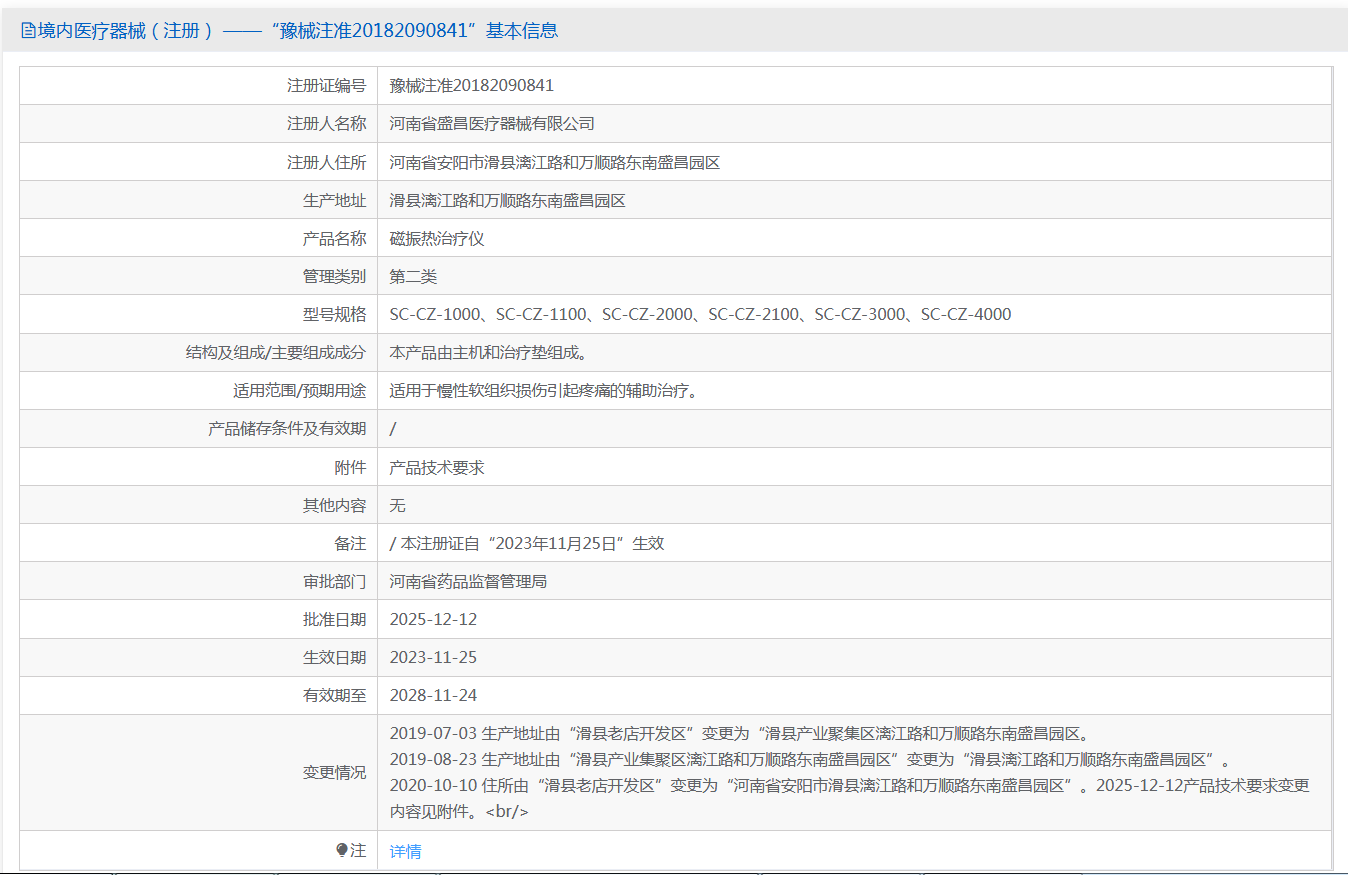
Task: Select text 本产品由主机和治疗垫组成。
Action: (492, 352)
